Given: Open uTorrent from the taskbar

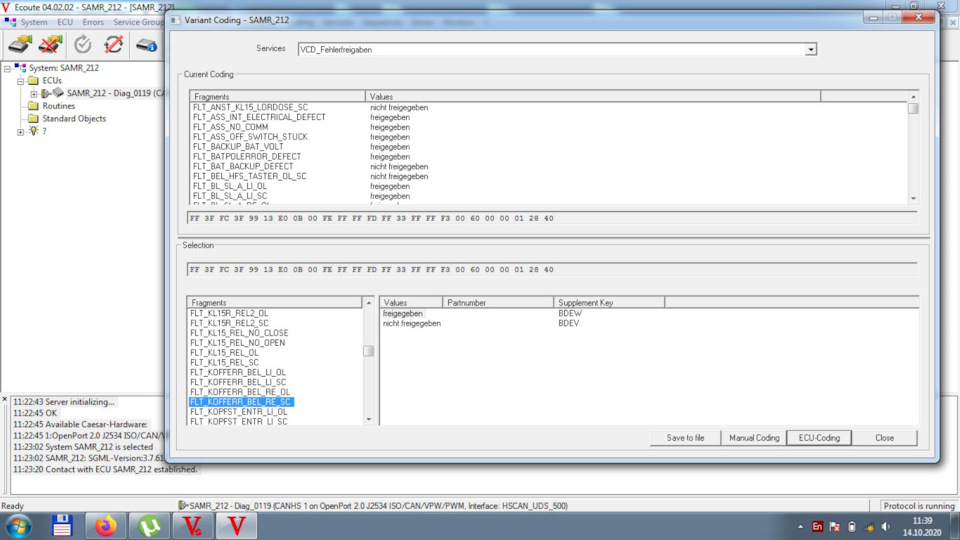Looking at the screenshot, I should point(149,526).
